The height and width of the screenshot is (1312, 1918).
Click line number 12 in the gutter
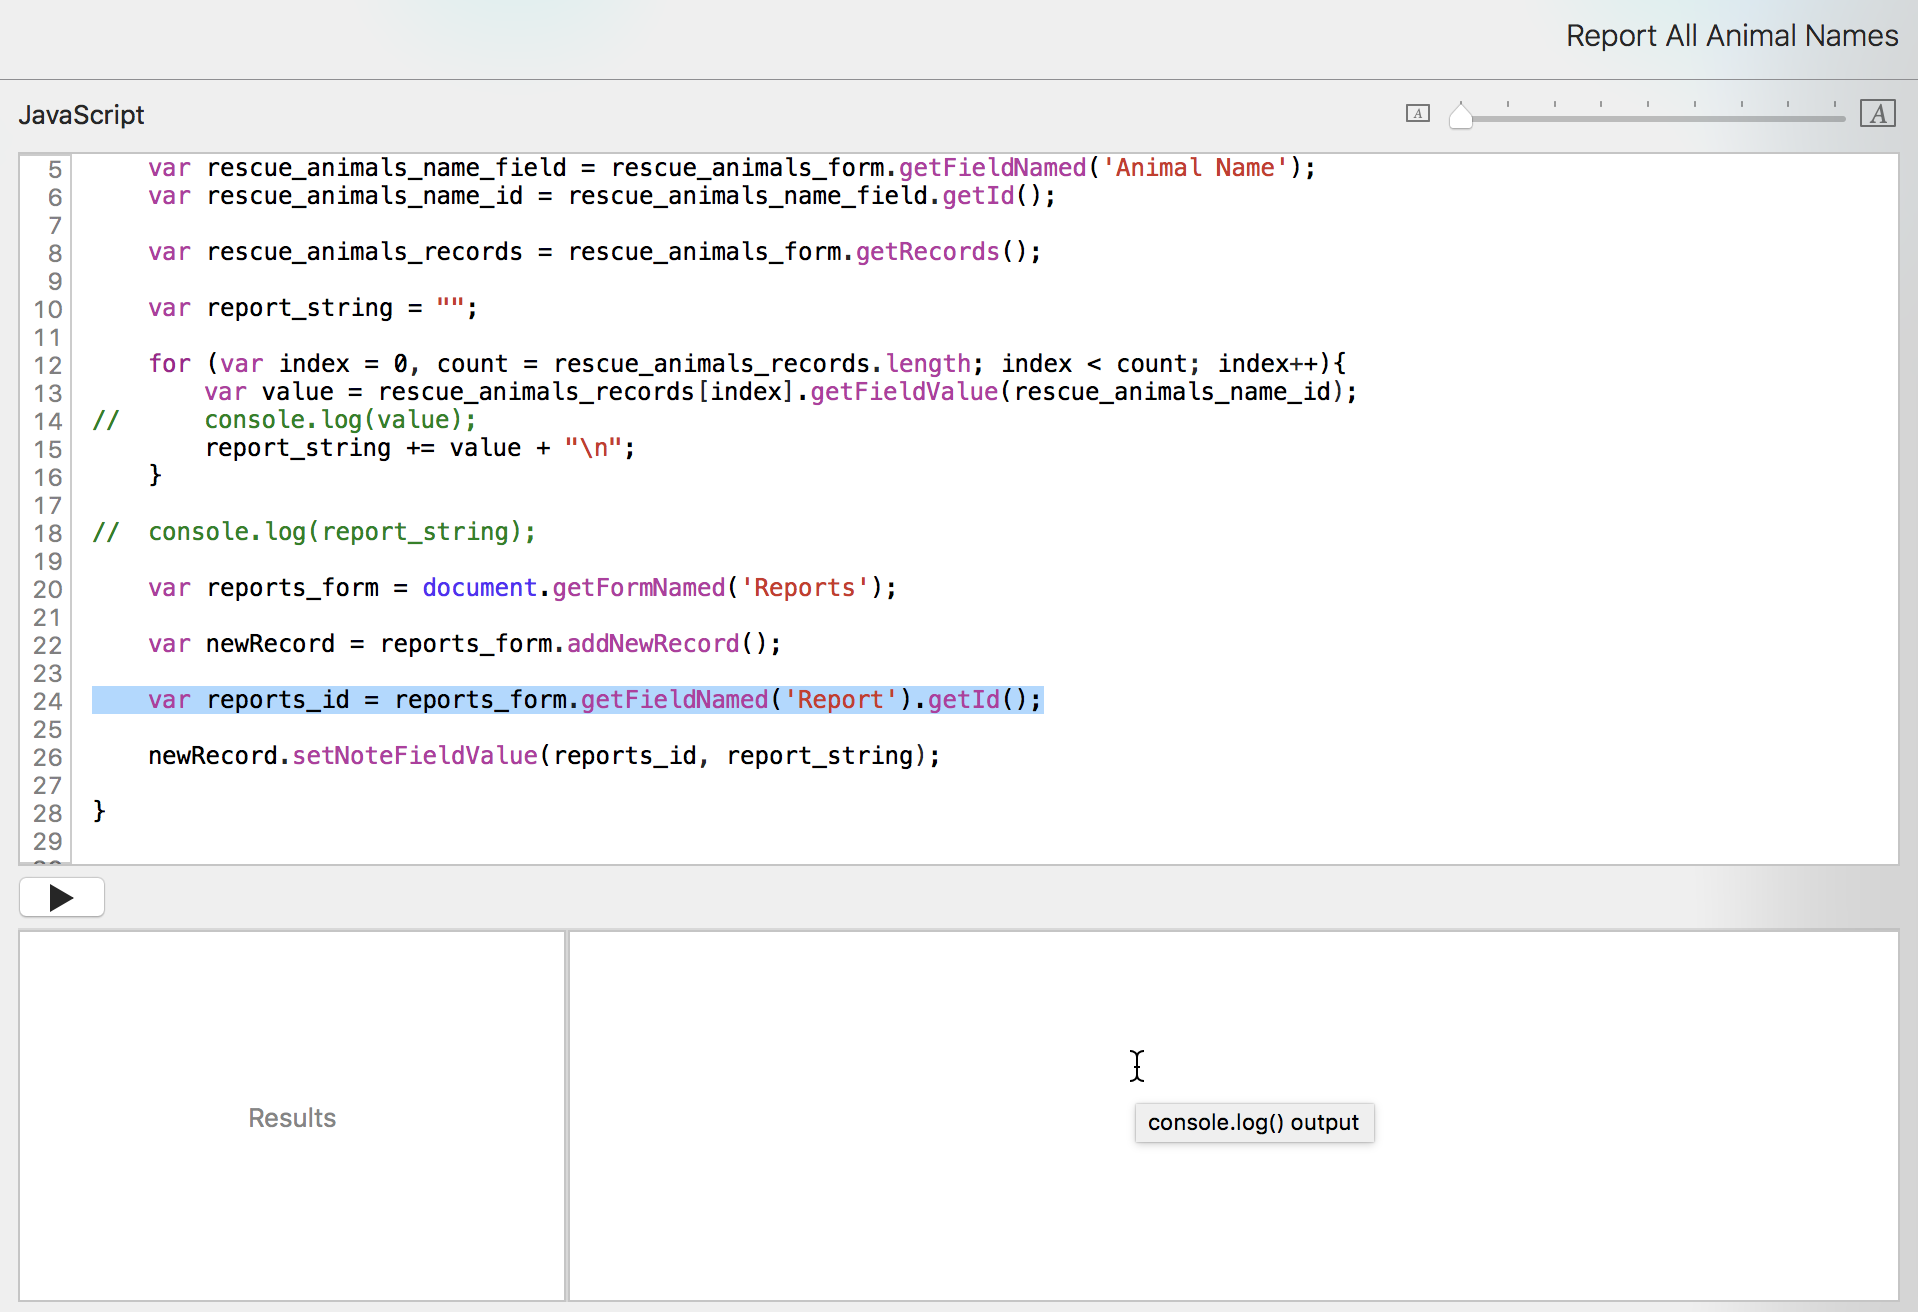point(47,365)
